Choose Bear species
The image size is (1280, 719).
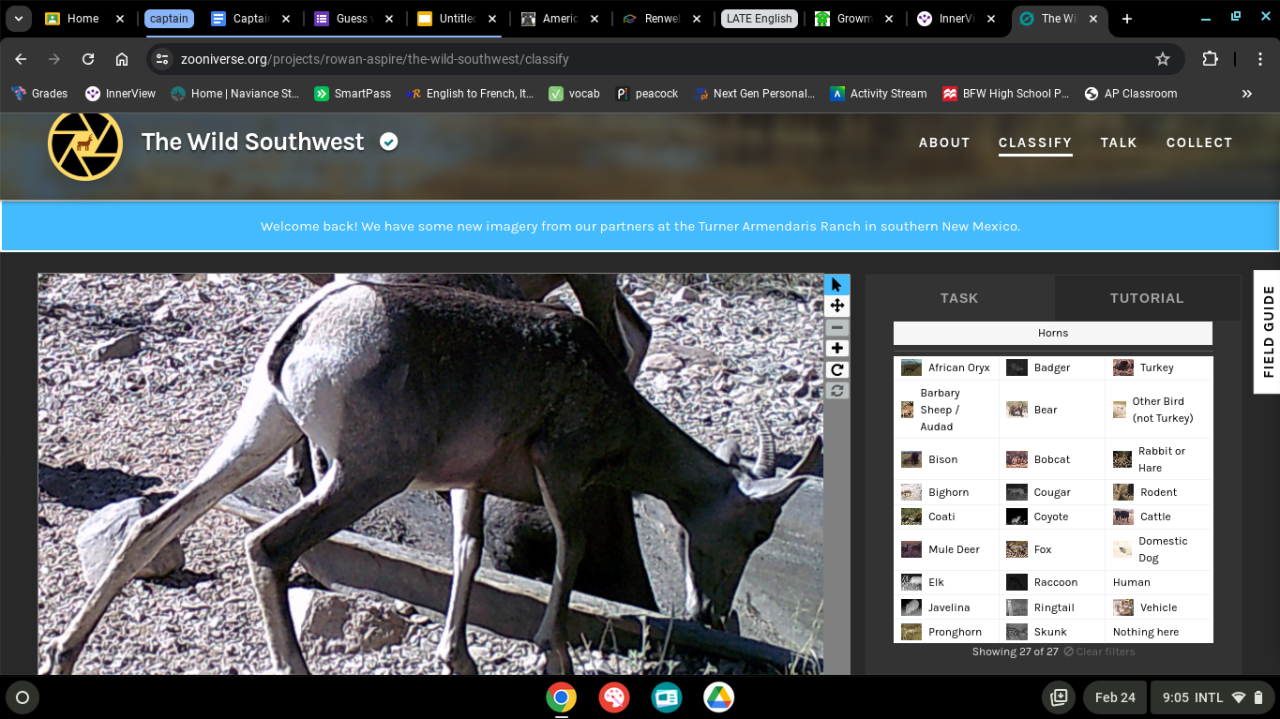[x=1052, y=410]
